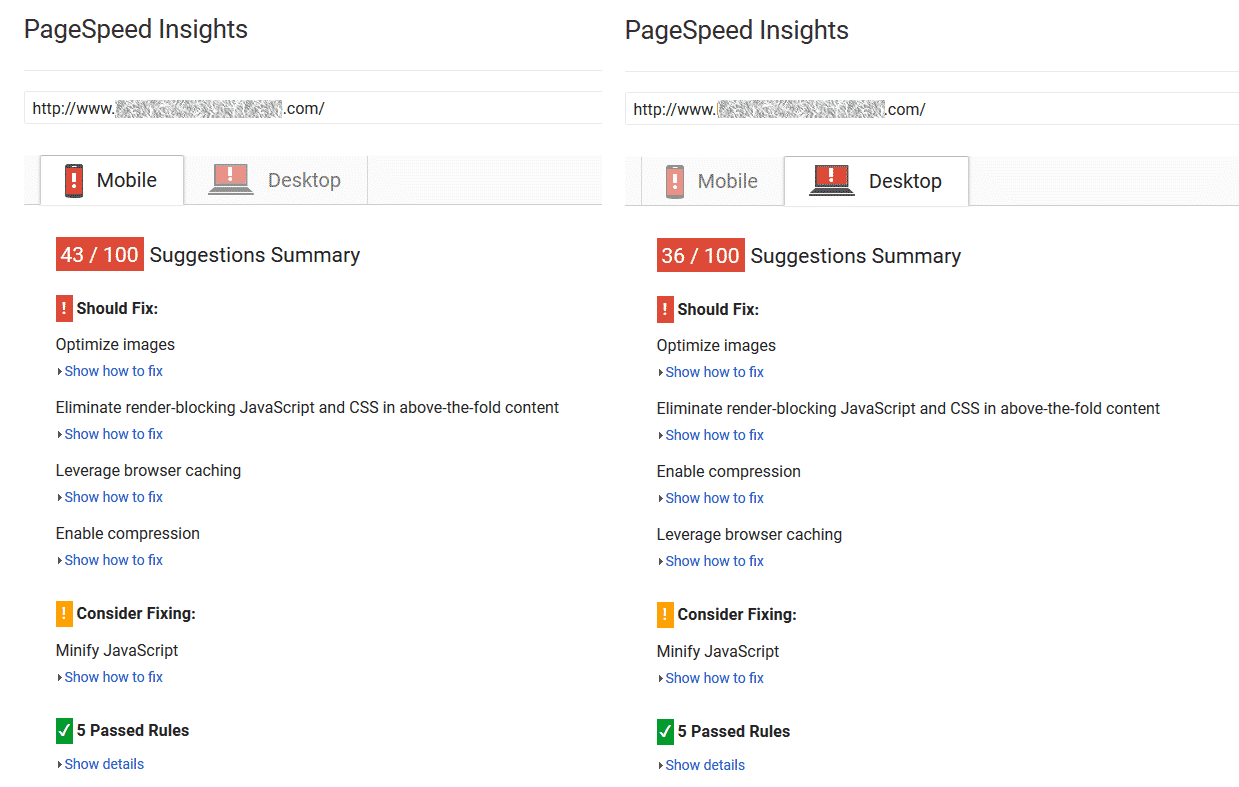Click red Should Fix icon in right panel
Screen dimensions: 1239x787
click(665, 310)
